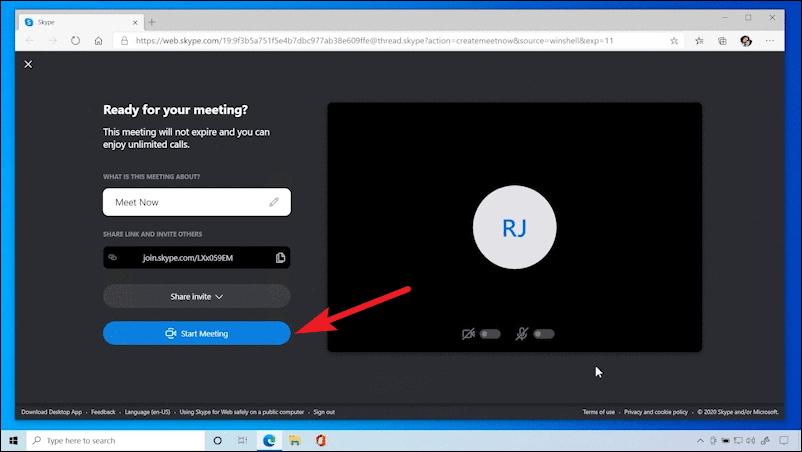Click the link icon beside the join URL

coord(113,258)
